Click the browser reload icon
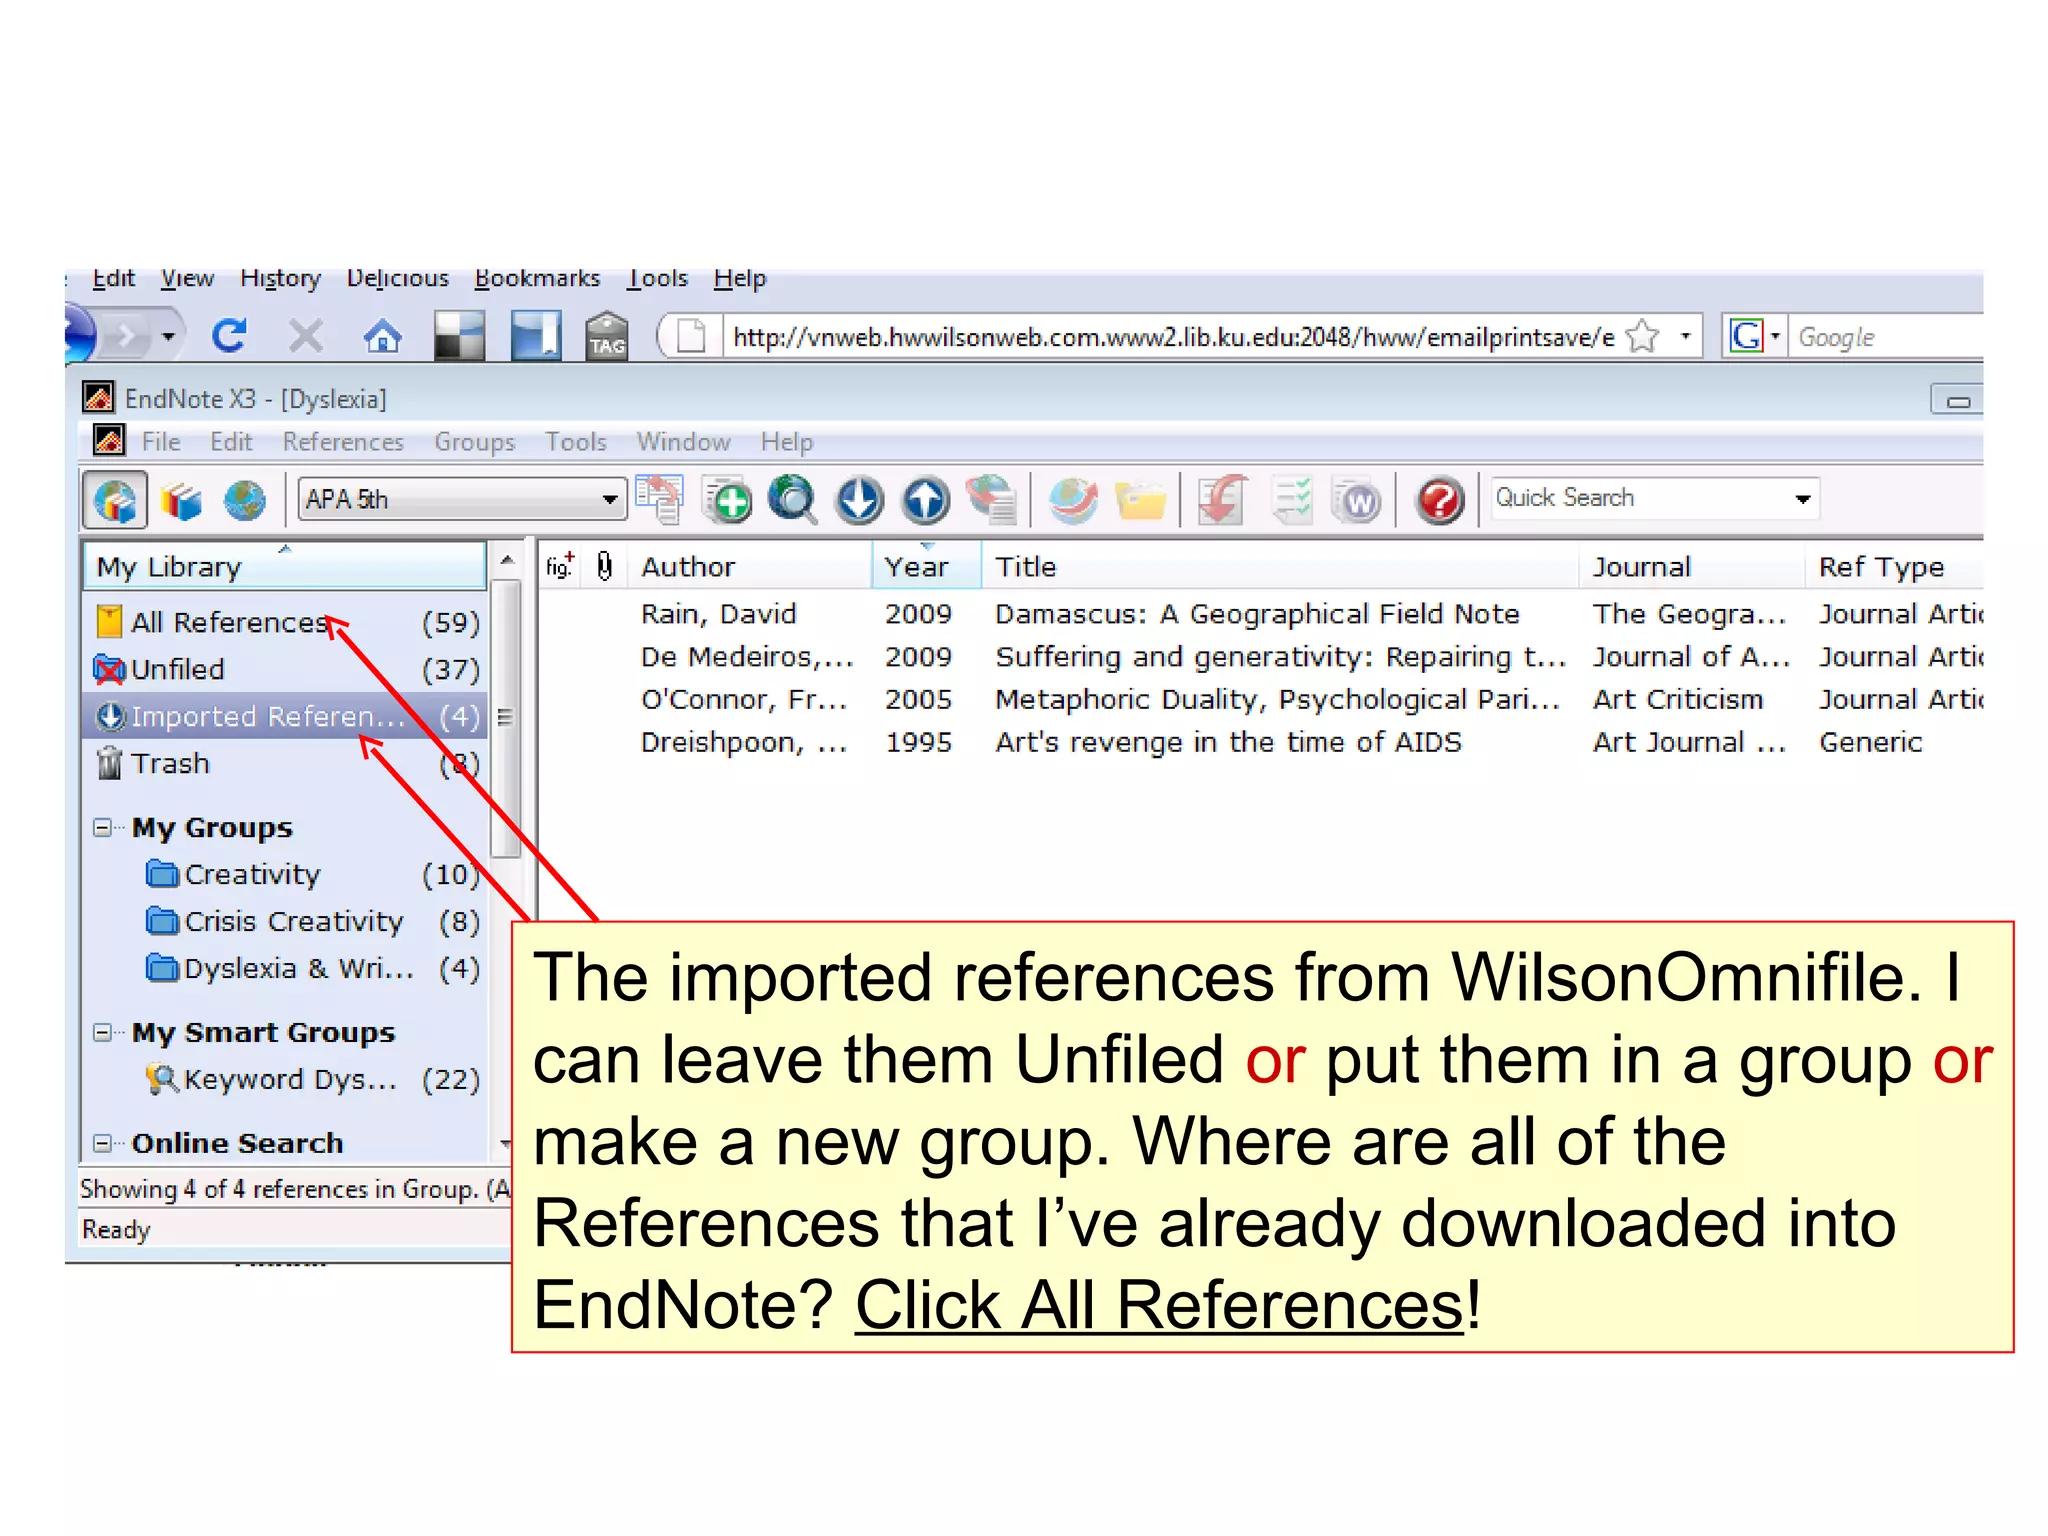Viewport: 2048px width, 1536px height. click(229, 336)
